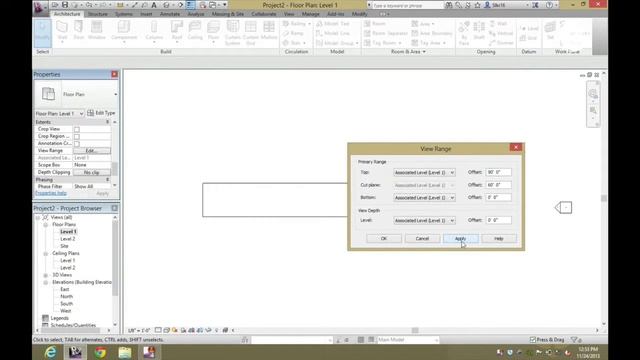Click the Save icon in quick access toolbar

click(65, 5)
